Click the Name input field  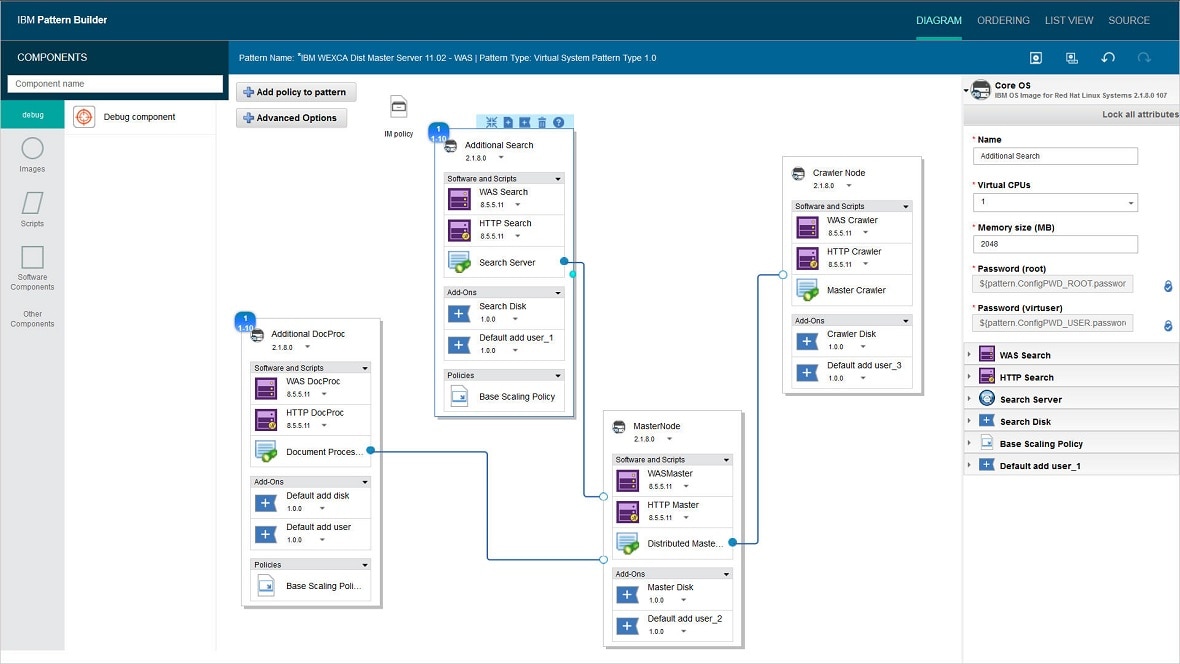point(1055,156)
